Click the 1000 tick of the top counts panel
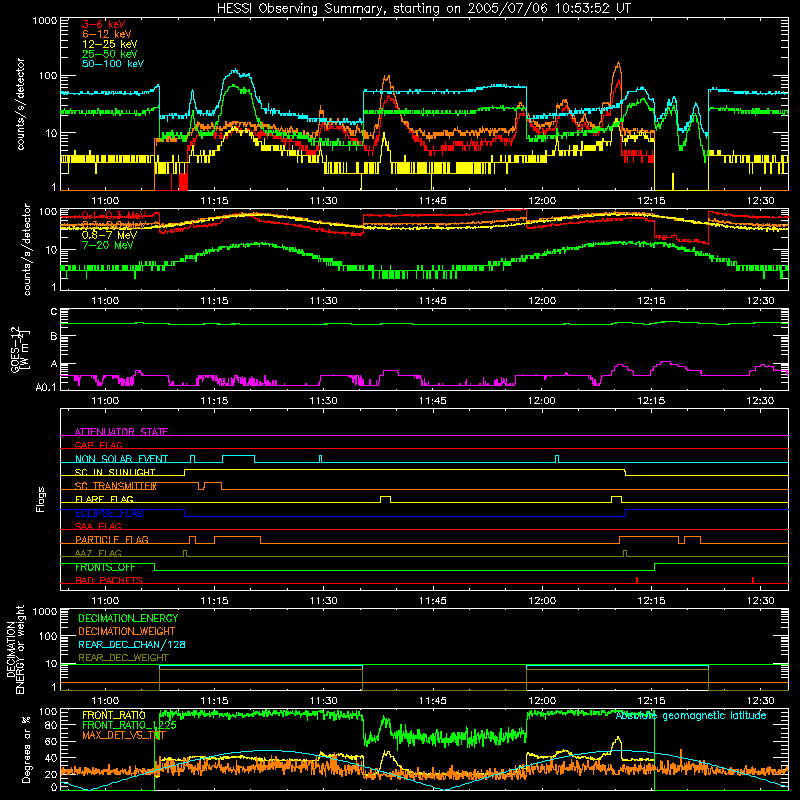800x800 pixels. point(45,21)
